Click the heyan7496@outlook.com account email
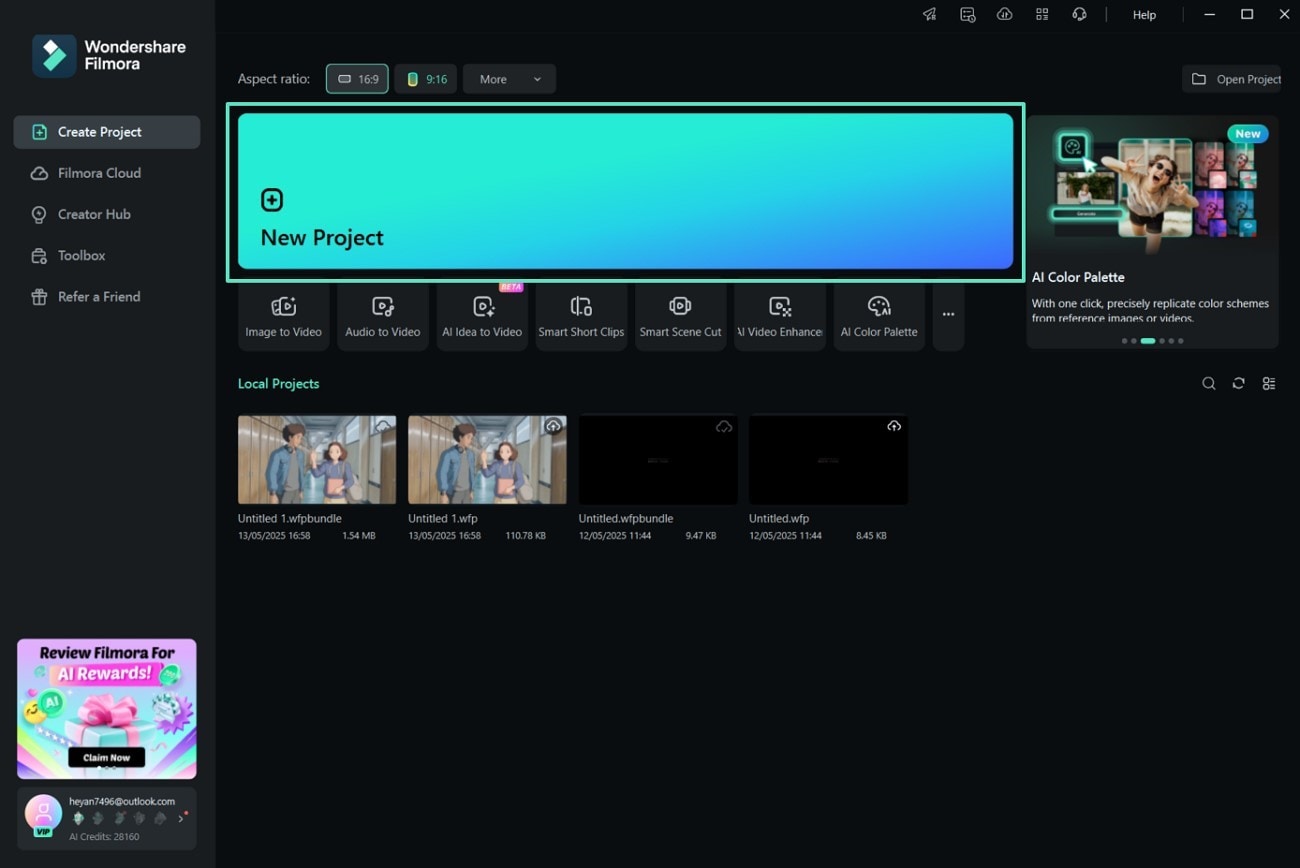 point(122,801)
